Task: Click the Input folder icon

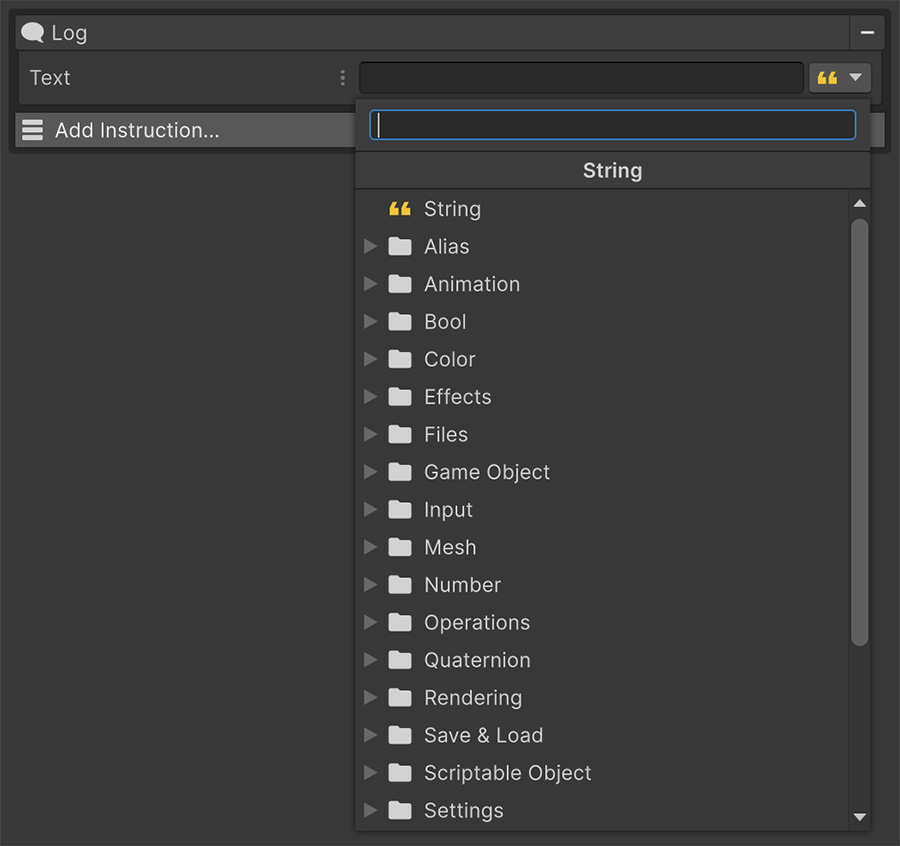Action: pyautogui.click(x=400, y=510)
